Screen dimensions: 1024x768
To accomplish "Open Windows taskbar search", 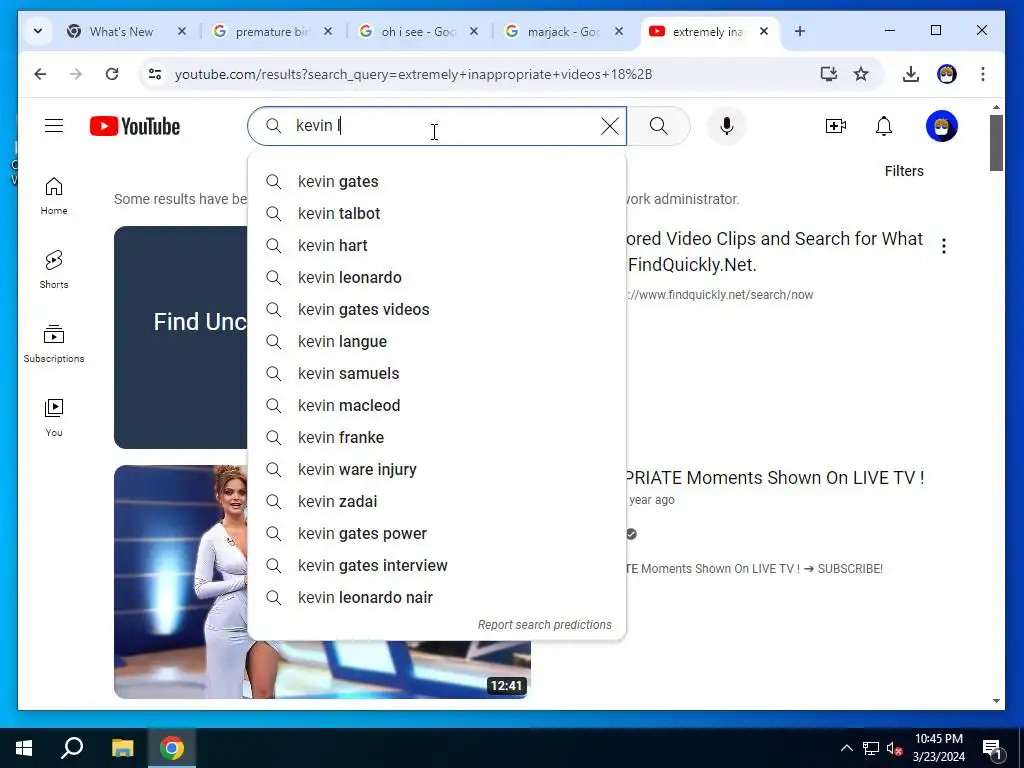I will point(72,748).
